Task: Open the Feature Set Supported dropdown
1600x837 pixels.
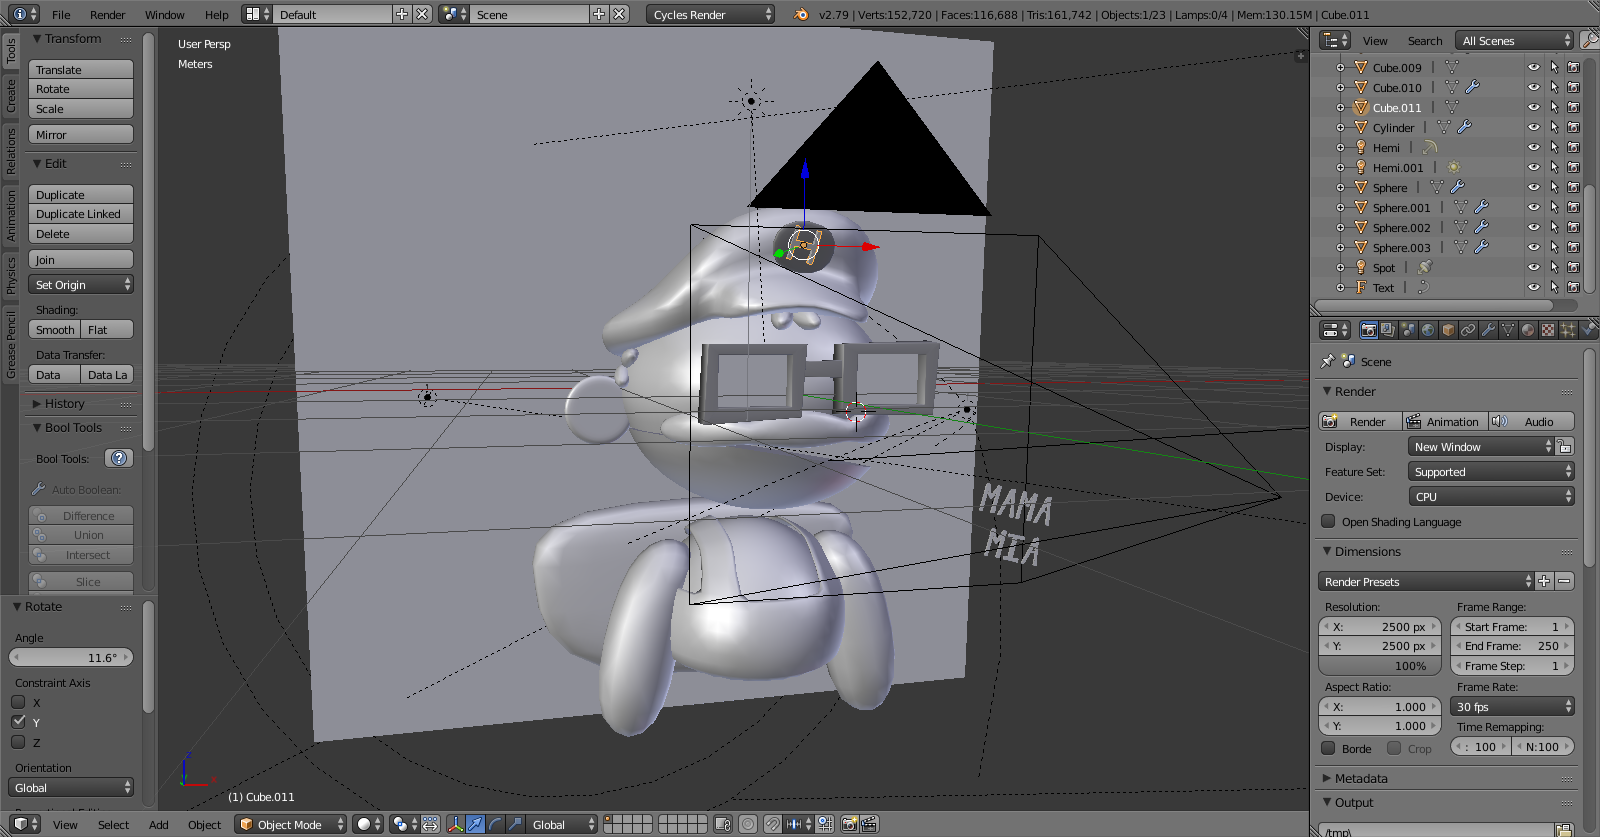Action: [x=1491, y=471]
